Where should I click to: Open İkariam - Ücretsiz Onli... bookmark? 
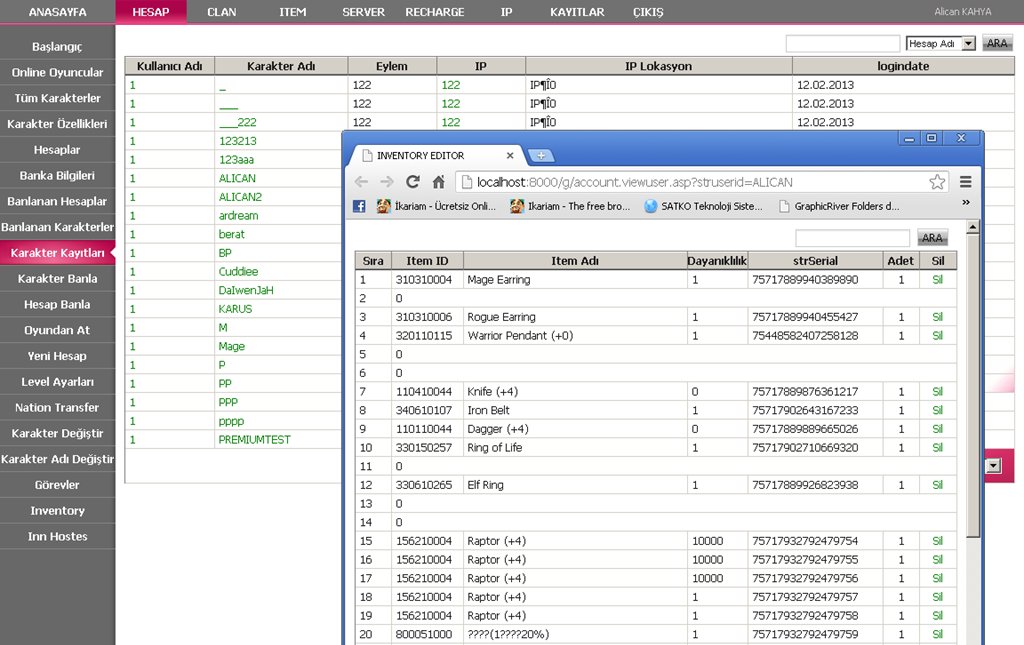tap(436, 206)
